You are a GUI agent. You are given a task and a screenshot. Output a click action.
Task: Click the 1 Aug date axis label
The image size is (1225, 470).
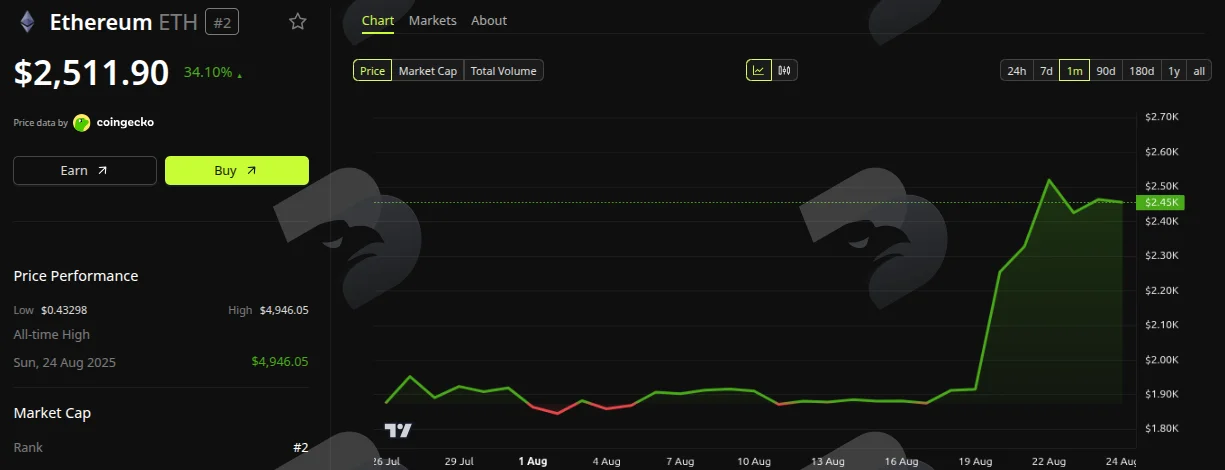point(532,461)
